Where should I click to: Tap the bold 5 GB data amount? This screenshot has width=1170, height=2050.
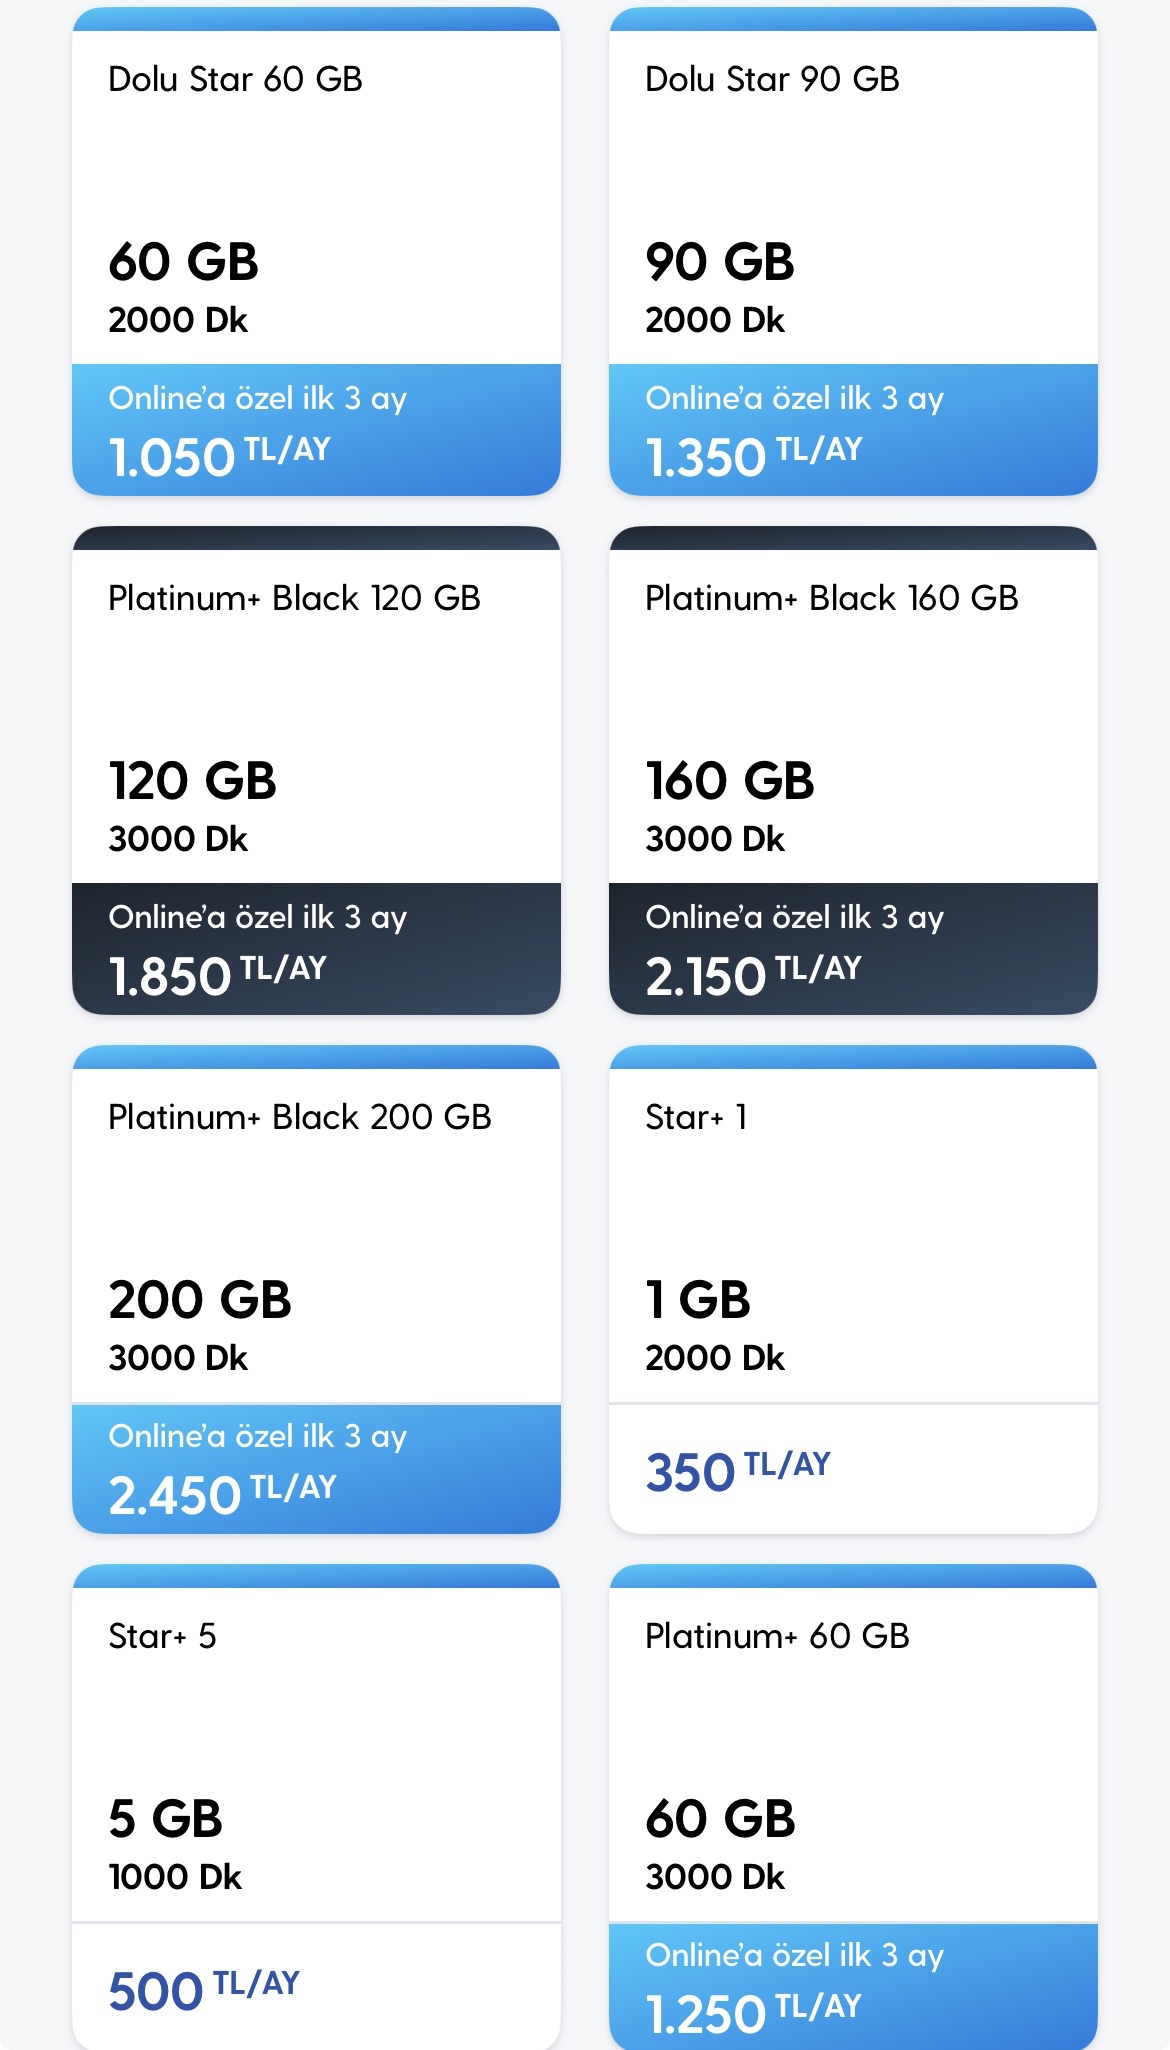pyautogui.click(x=165, y=1819)
